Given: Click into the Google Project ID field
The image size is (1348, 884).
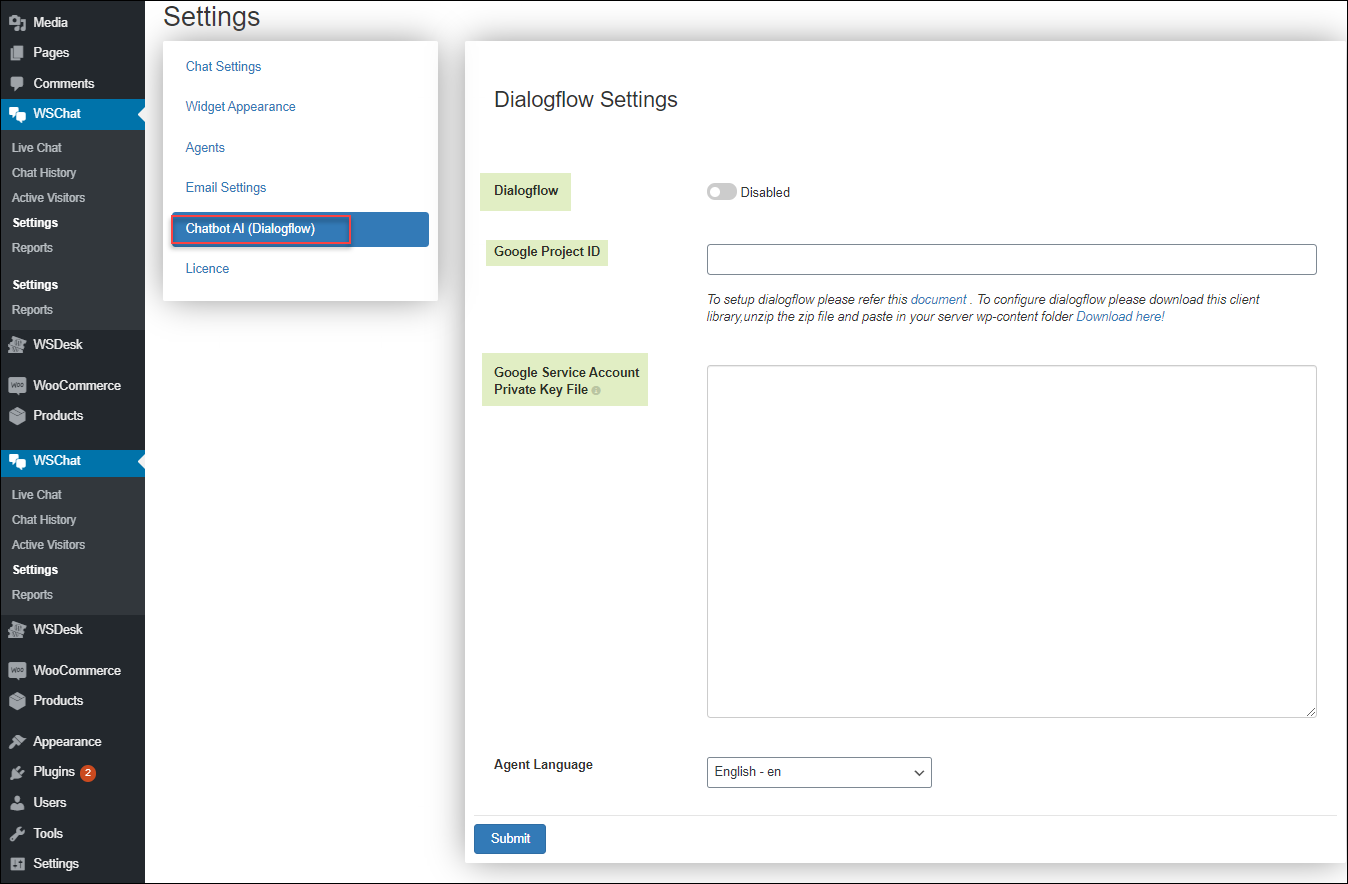Looking at the screenshot, I should 1011,259.
